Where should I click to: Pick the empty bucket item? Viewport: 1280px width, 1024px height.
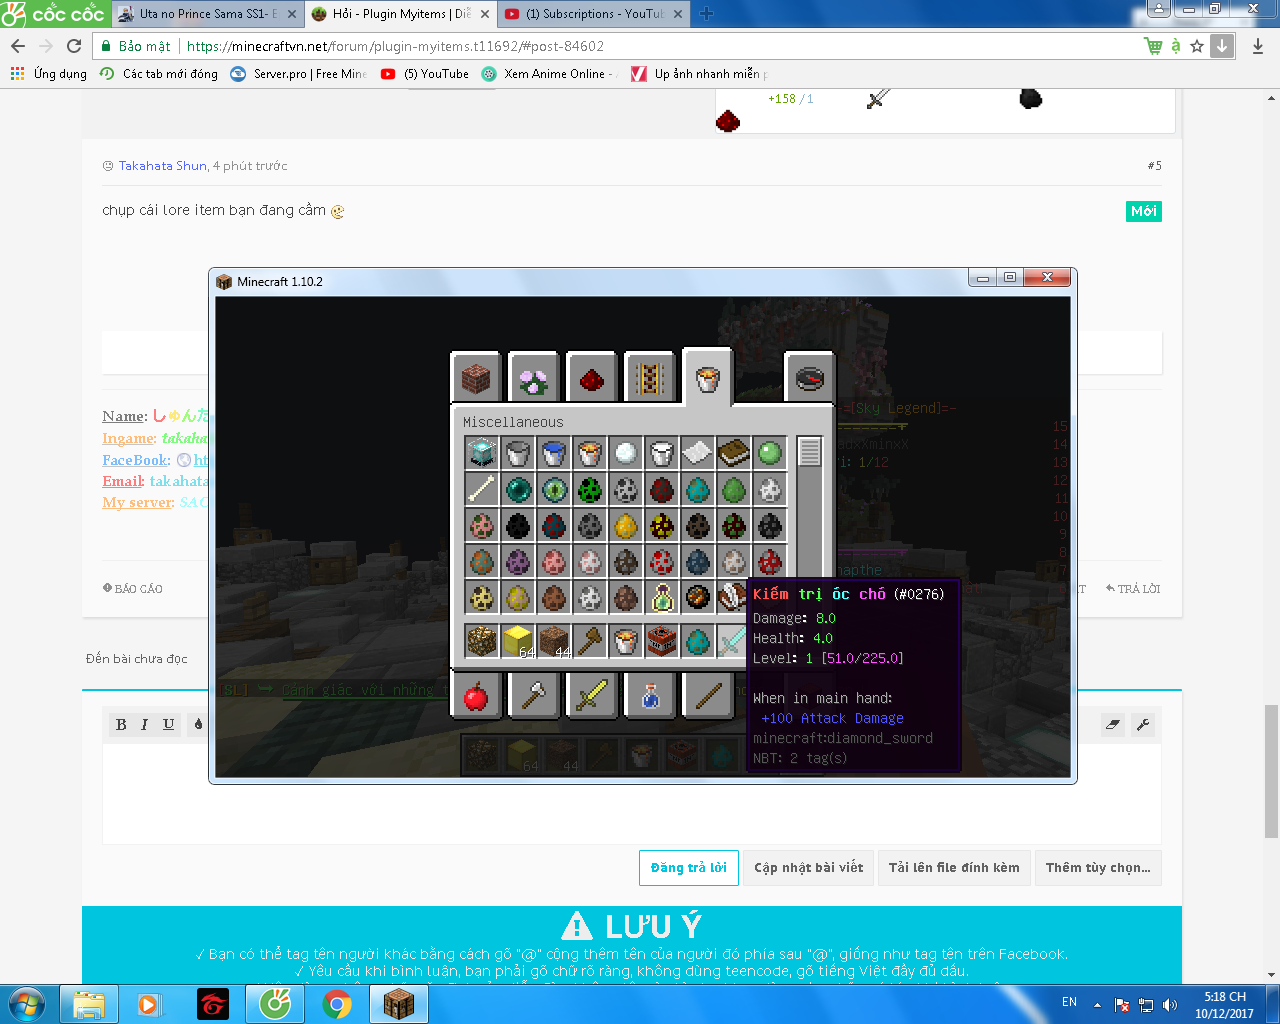pyautogui.click(x=518, y=453)
